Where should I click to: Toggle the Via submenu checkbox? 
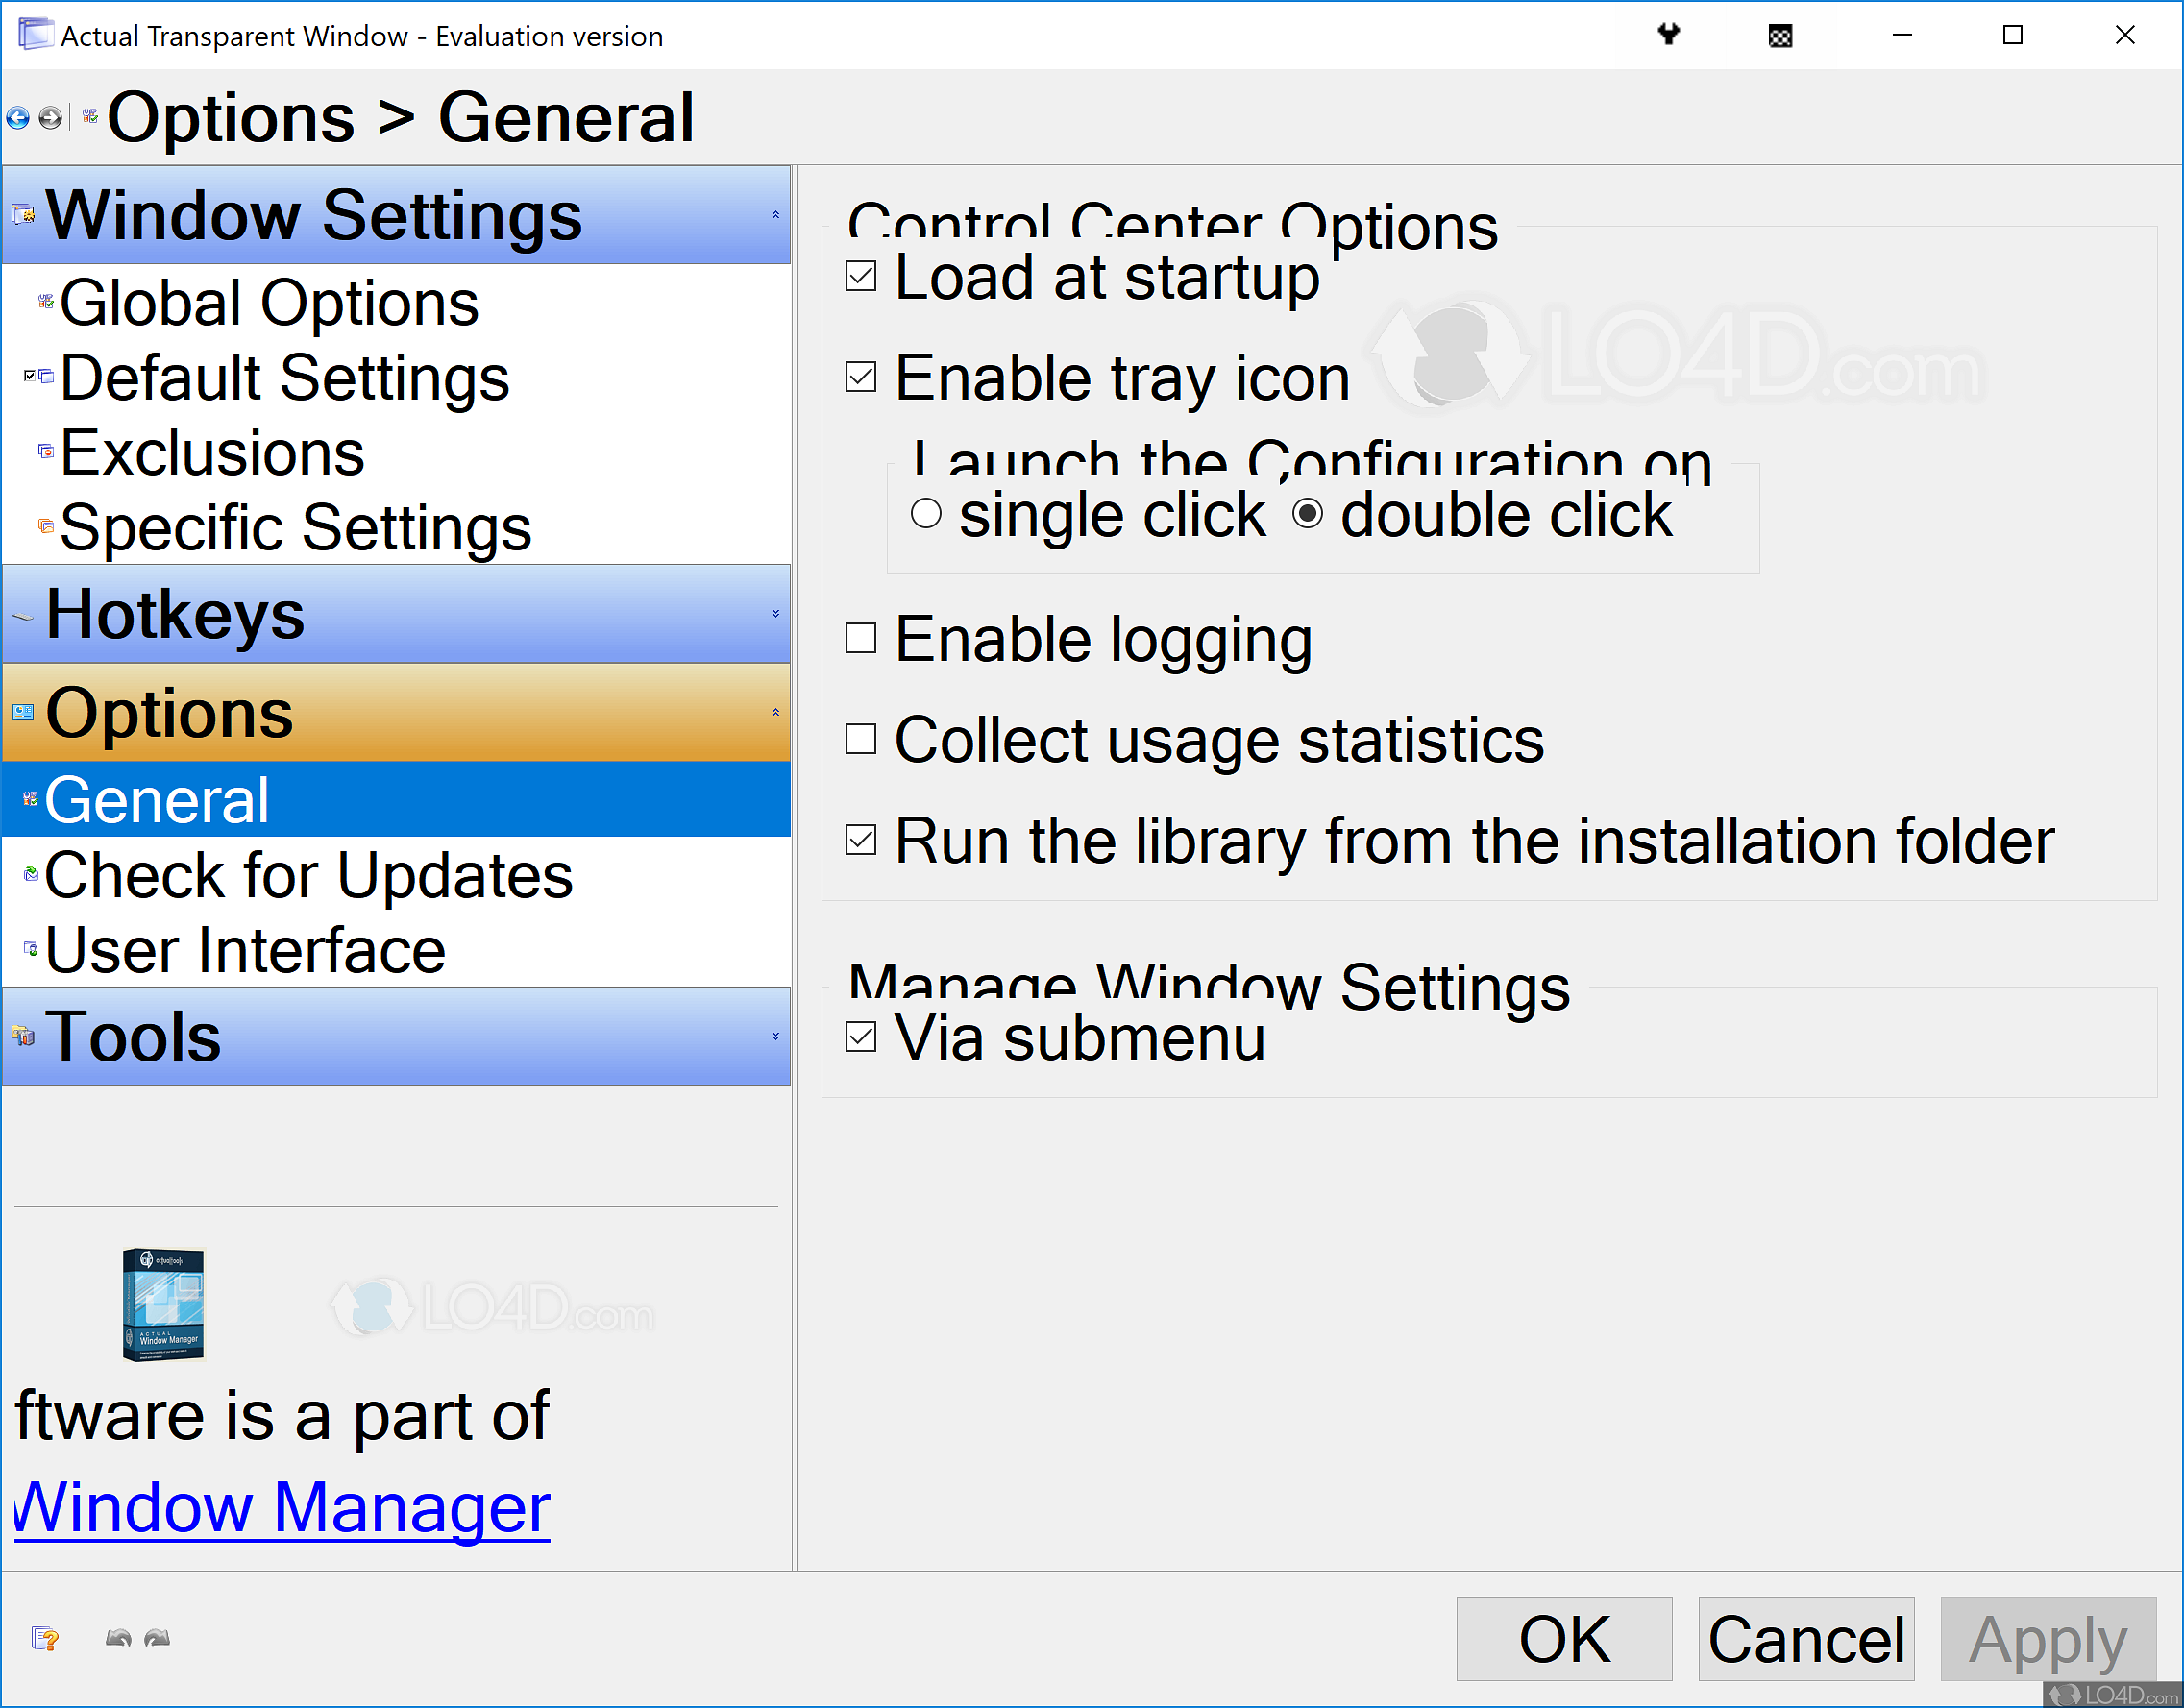tap(861, 1037)
